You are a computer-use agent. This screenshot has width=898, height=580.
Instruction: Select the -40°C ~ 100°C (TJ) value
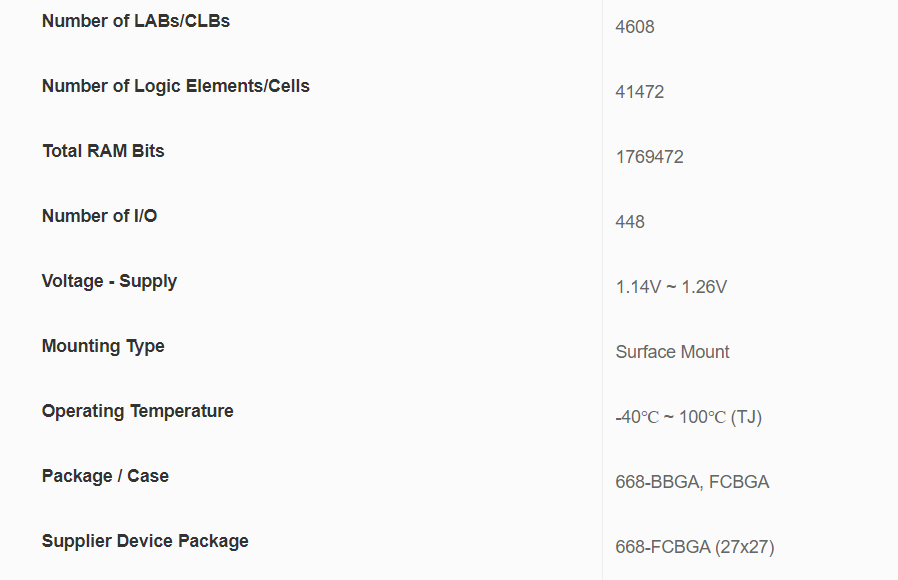[688, 417]
